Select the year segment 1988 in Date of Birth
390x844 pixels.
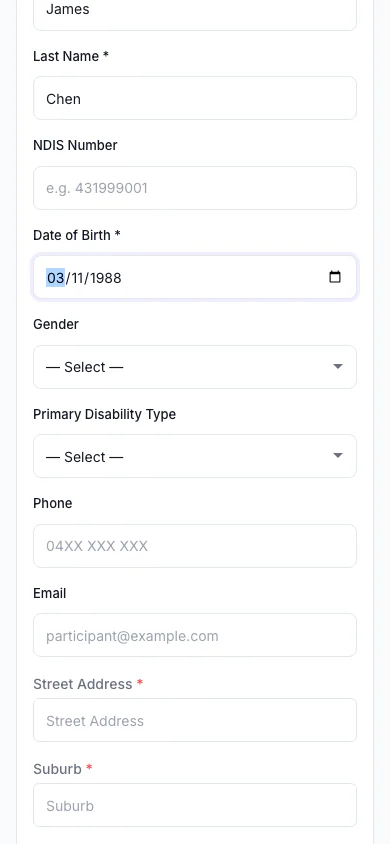tap(105, 278)
